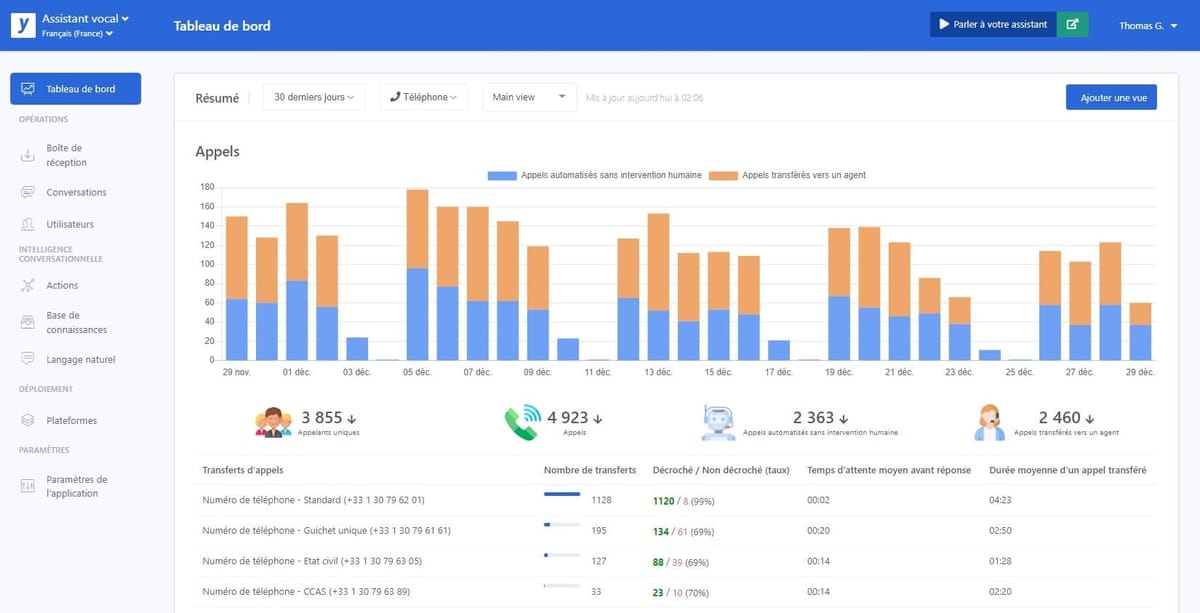Select Tableau de bord in the sidebar
The image size is (1200, 613).
click(x=75, y=89)
